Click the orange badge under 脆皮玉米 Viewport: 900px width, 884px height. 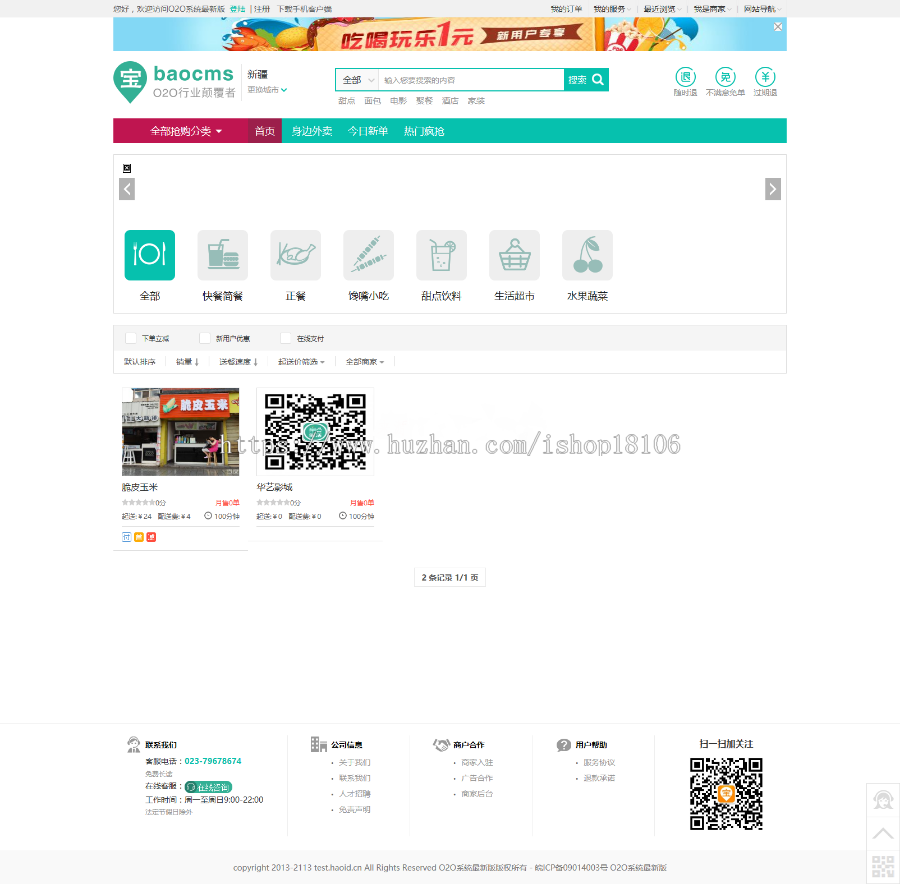tap(139, 537)
